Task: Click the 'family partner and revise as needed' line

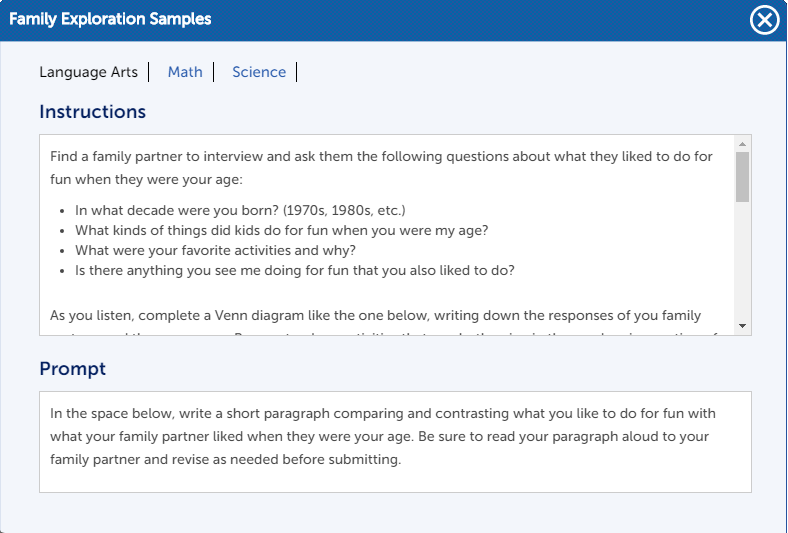Action: (x=225, y=459)
